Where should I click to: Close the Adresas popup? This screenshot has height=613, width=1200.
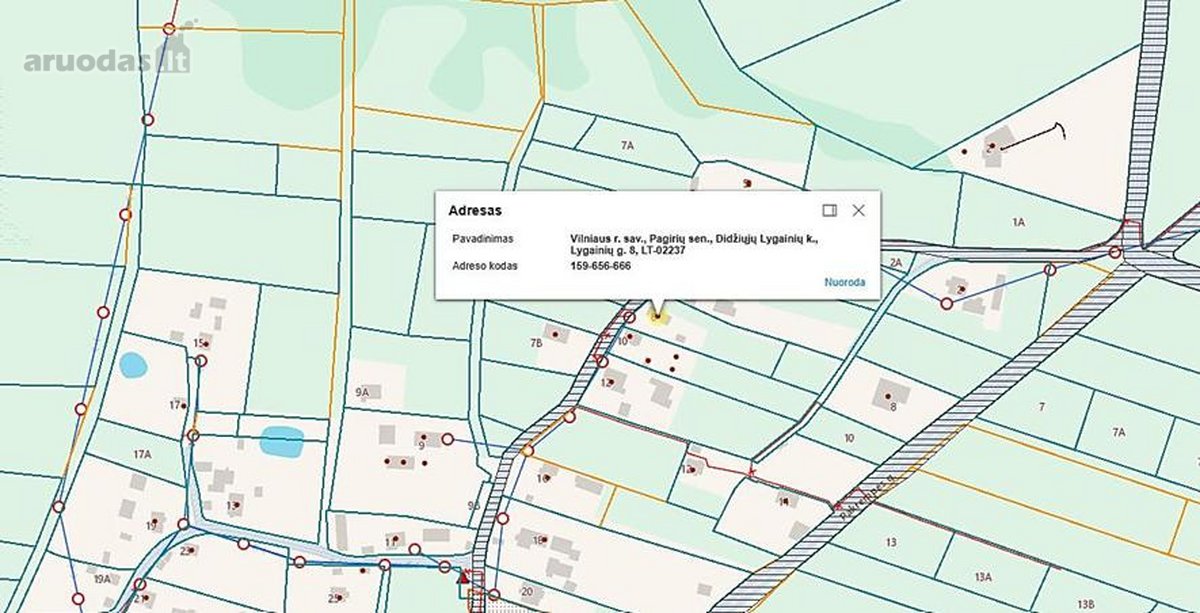(x=858, y=210)
